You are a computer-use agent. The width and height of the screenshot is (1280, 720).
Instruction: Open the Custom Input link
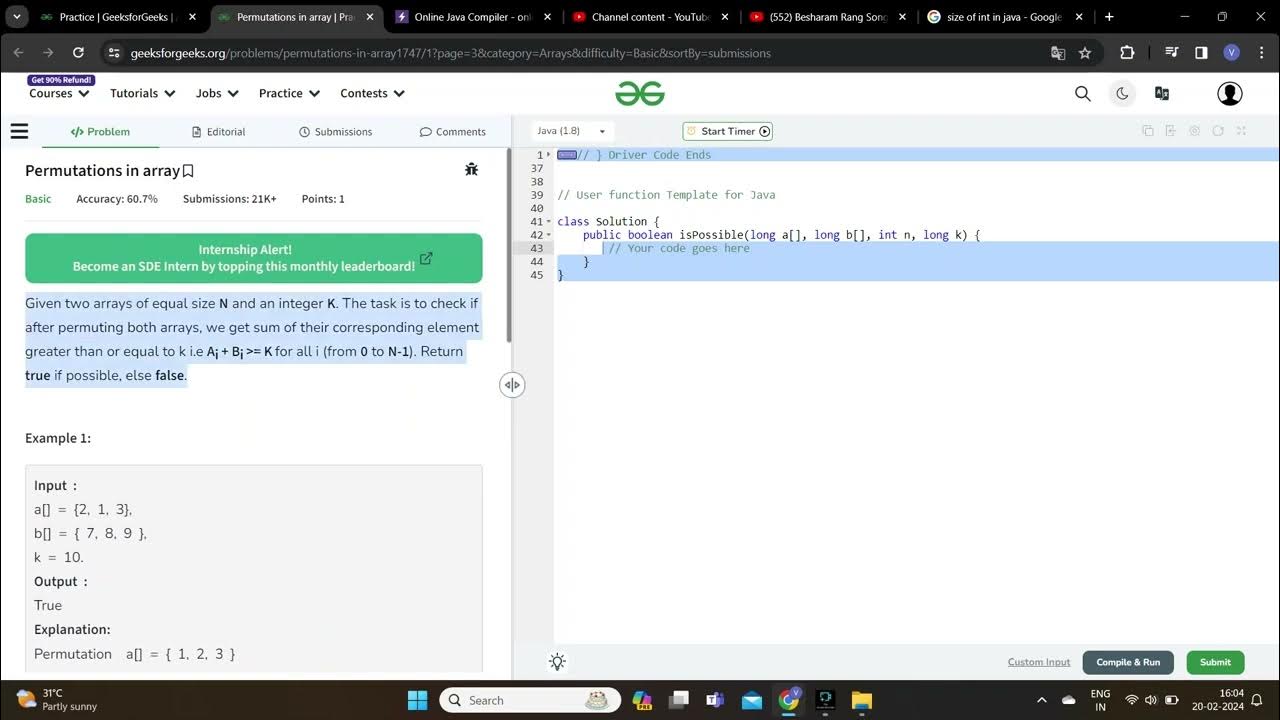point(1039,662)
